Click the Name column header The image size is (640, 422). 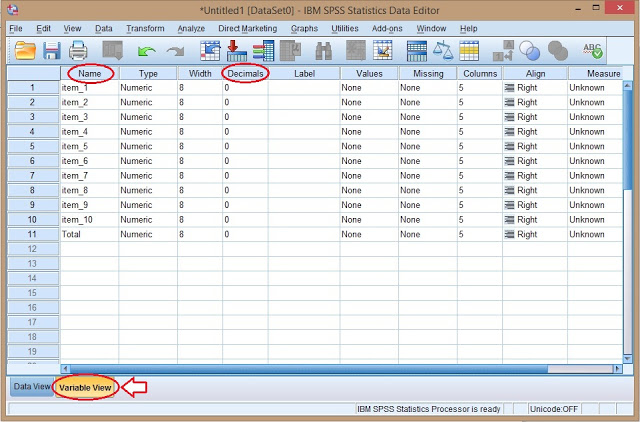pos(89,73)
